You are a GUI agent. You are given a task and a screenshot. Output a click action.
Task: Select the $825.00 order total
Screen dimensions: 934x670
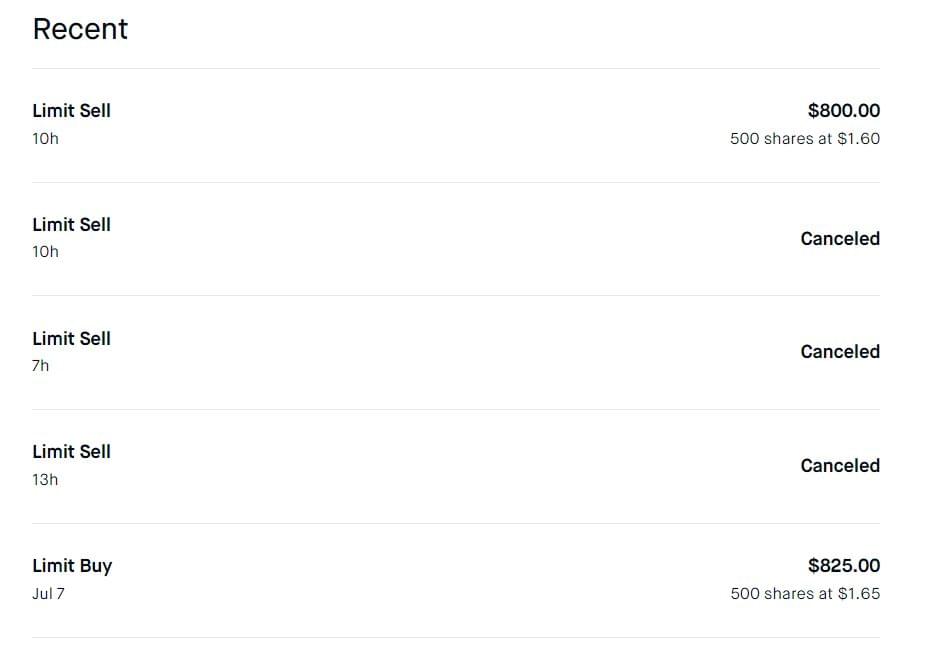(843, 566)
